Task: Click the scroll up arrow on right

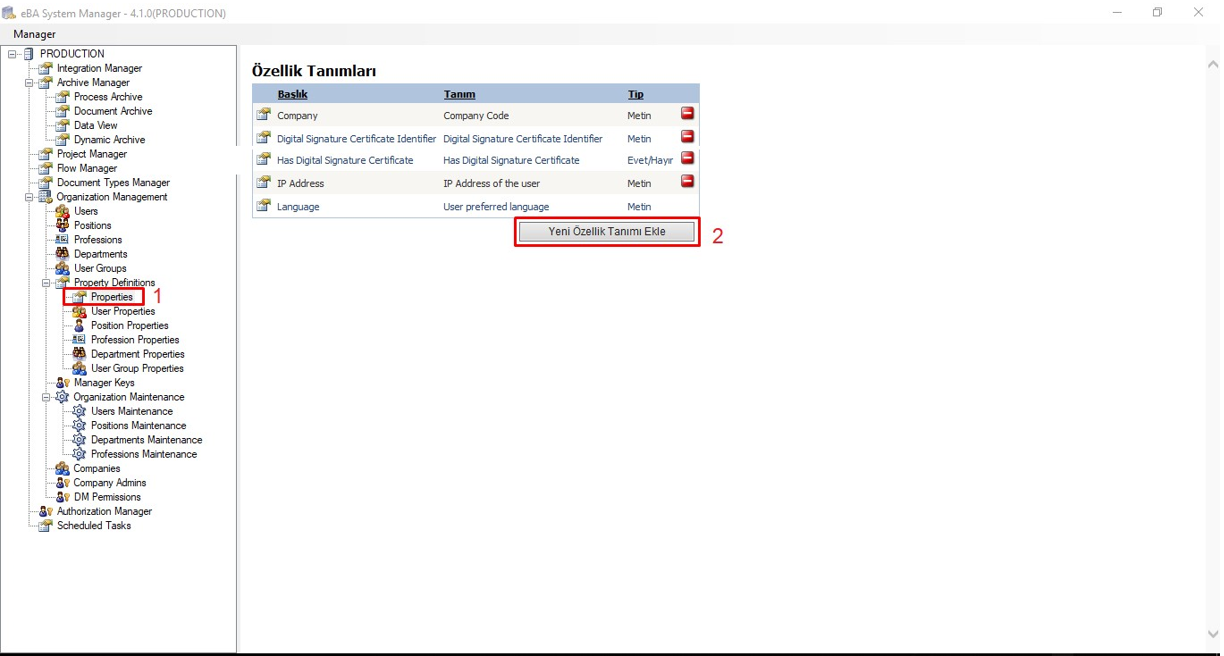Action: (1214, 64)
